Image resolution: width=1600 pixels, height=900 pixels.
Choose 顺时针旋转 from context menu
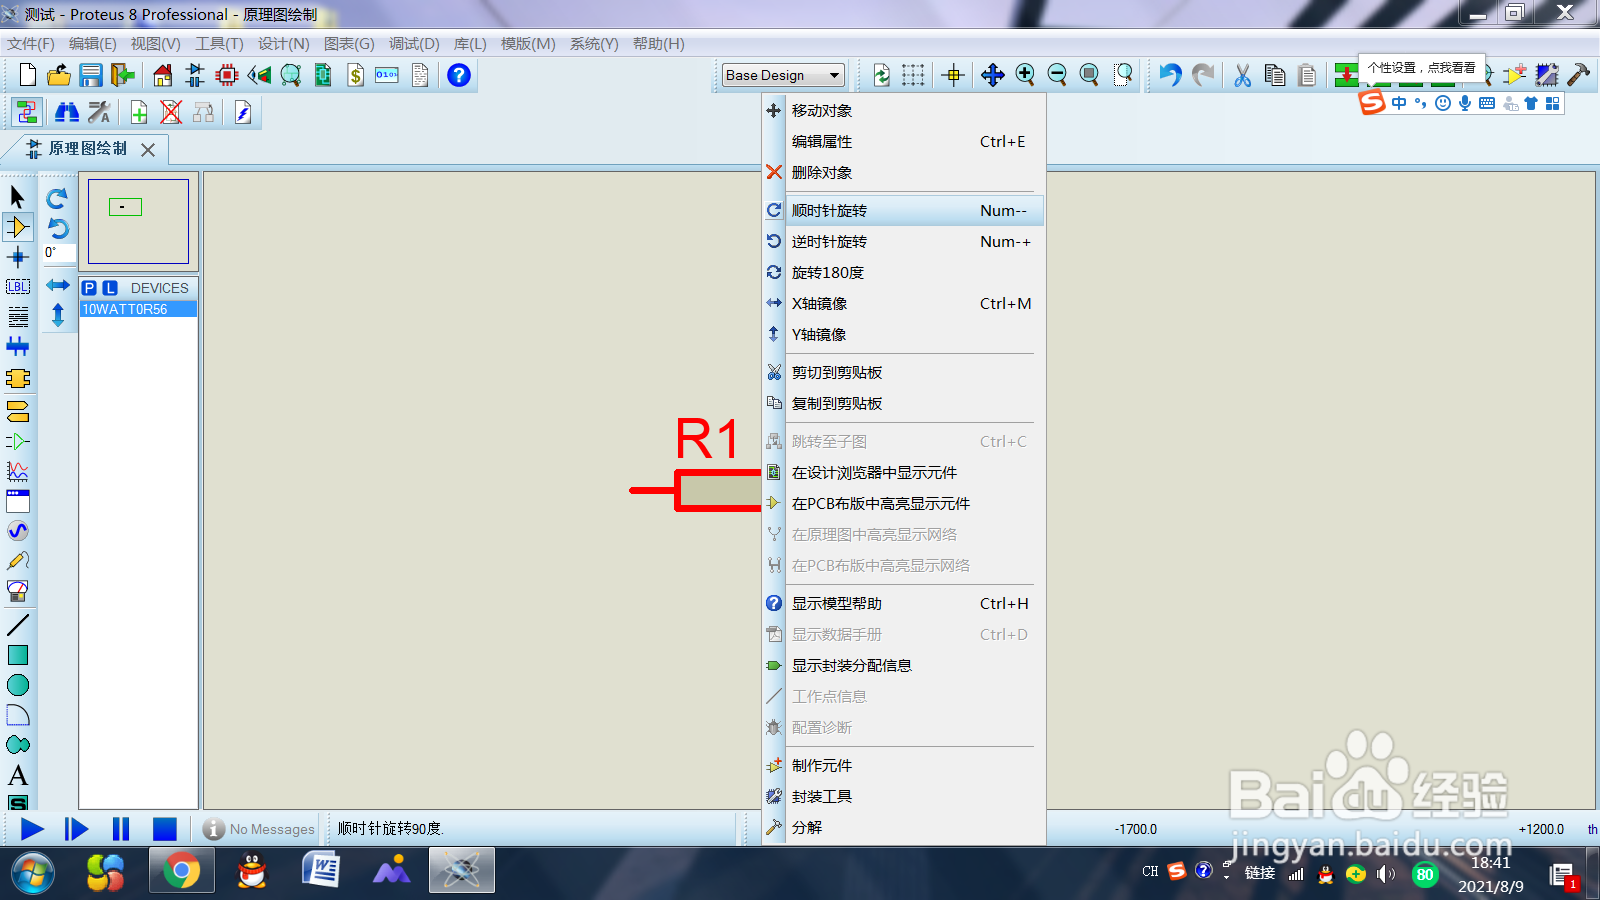coord(904,211)
